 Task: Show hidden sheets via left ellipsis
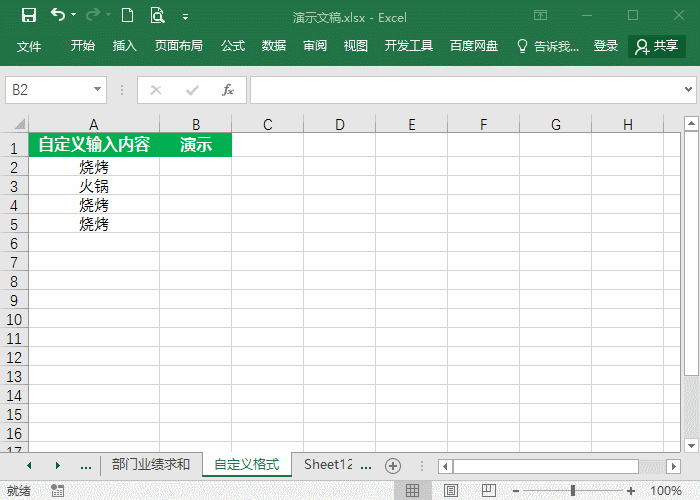86,466
